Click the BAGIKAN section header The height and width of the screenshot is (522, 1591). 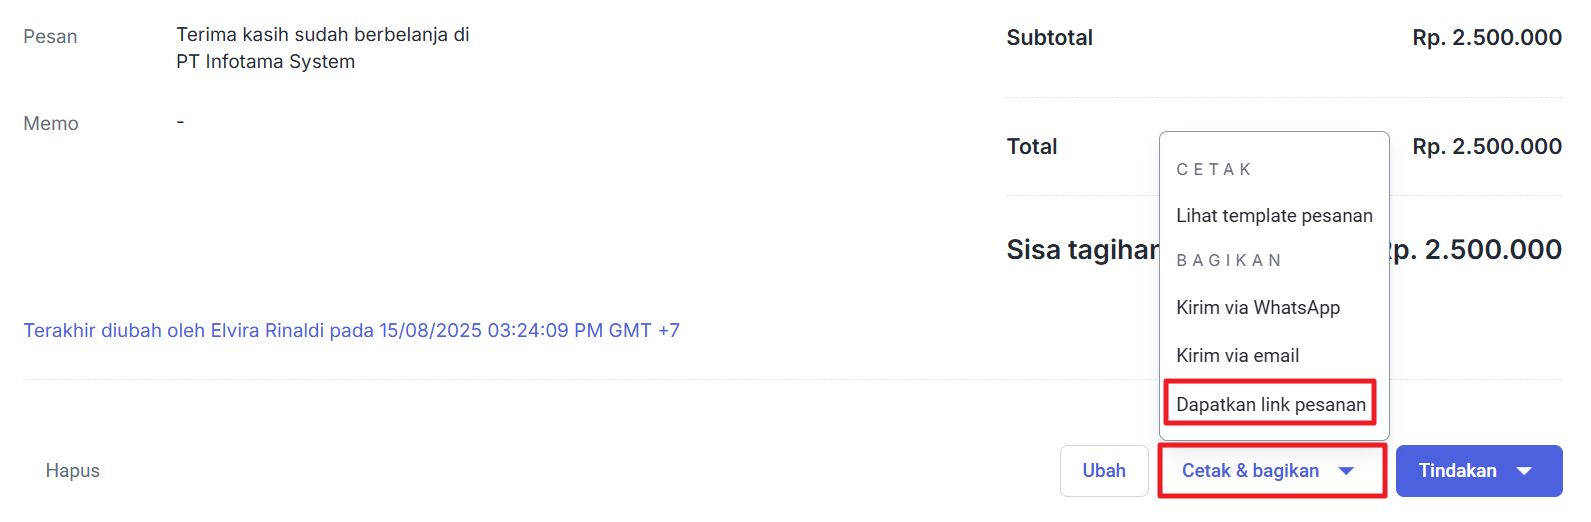pyautogui.click(x=1229, y=261)
